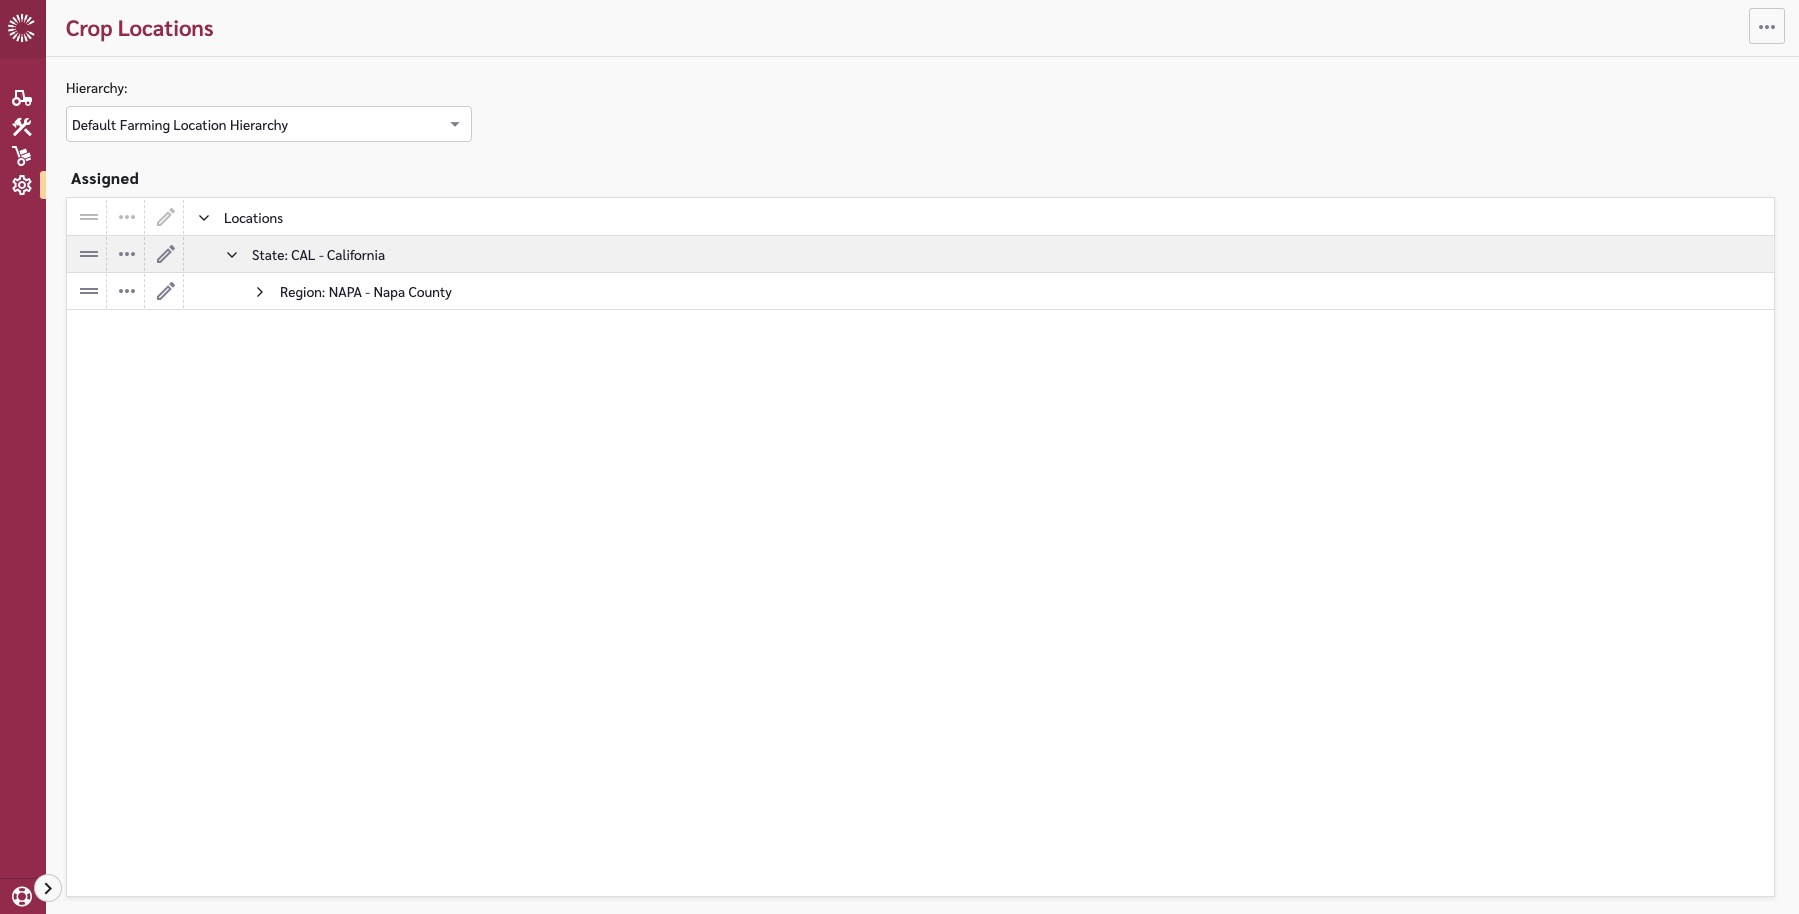Screen dimensions: 1799x914
Task: Select the Region: NAPA - Napa County item
Action: click(x=366, y=292)
